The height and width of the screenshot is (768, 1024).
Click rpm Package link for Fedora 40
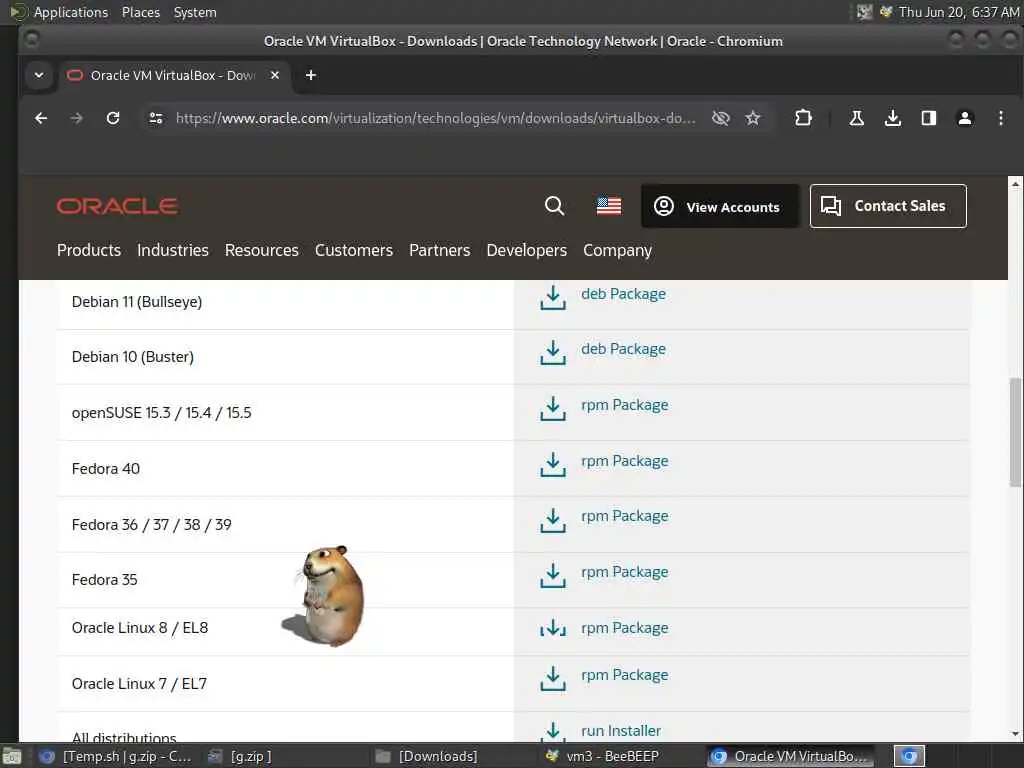(625, 461)
